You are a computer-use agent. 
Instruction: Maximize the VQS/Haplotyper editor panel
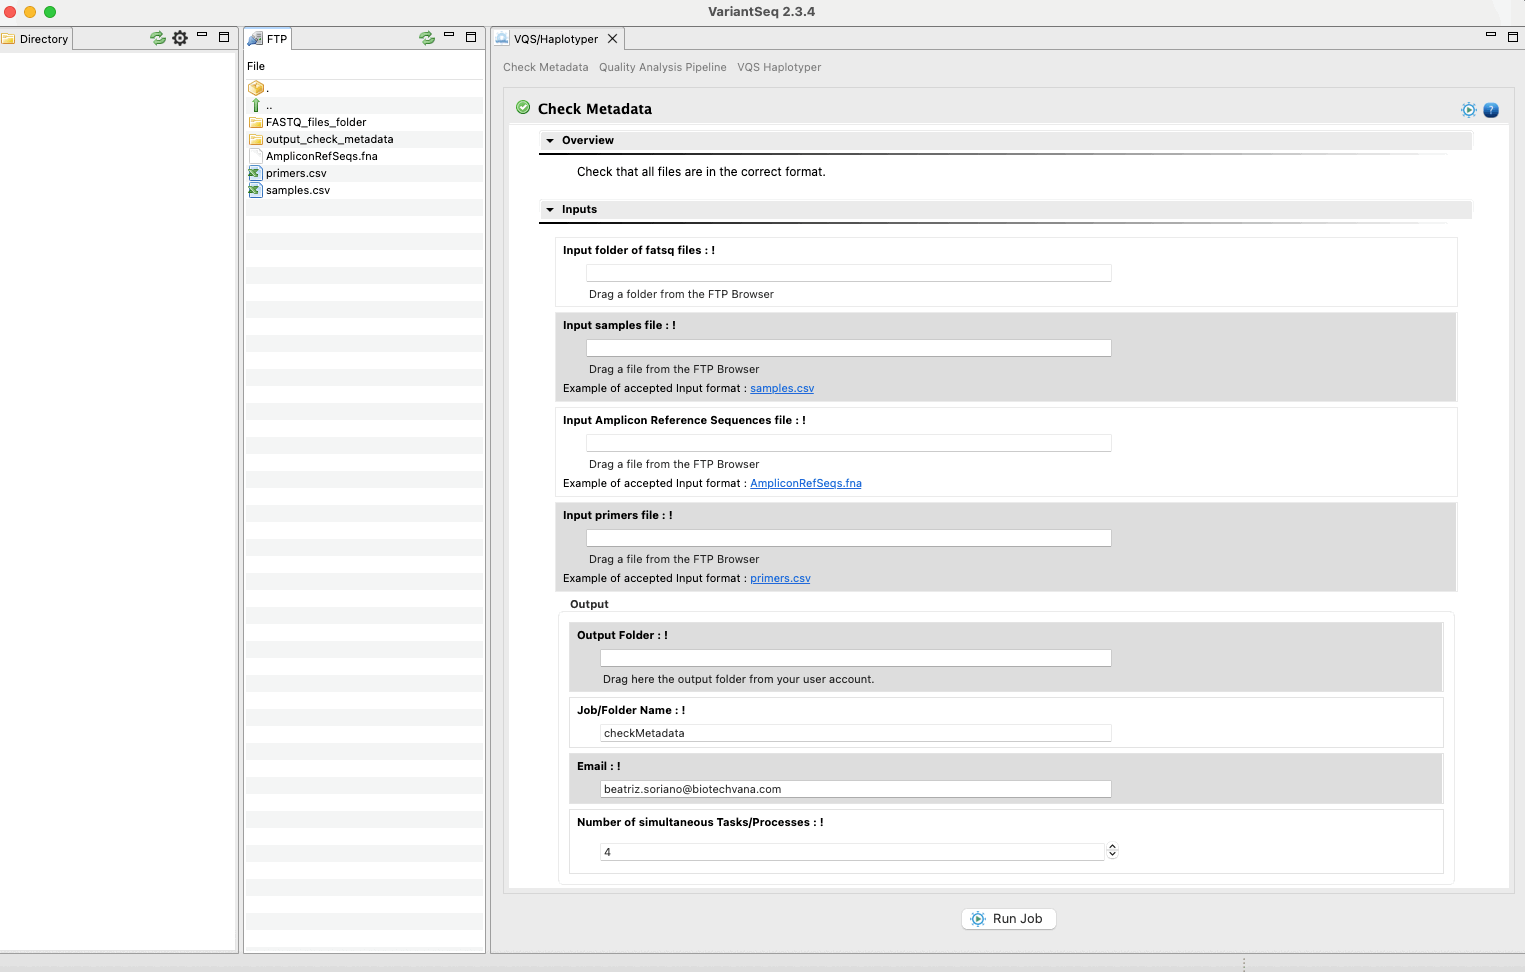(1513, 37)
